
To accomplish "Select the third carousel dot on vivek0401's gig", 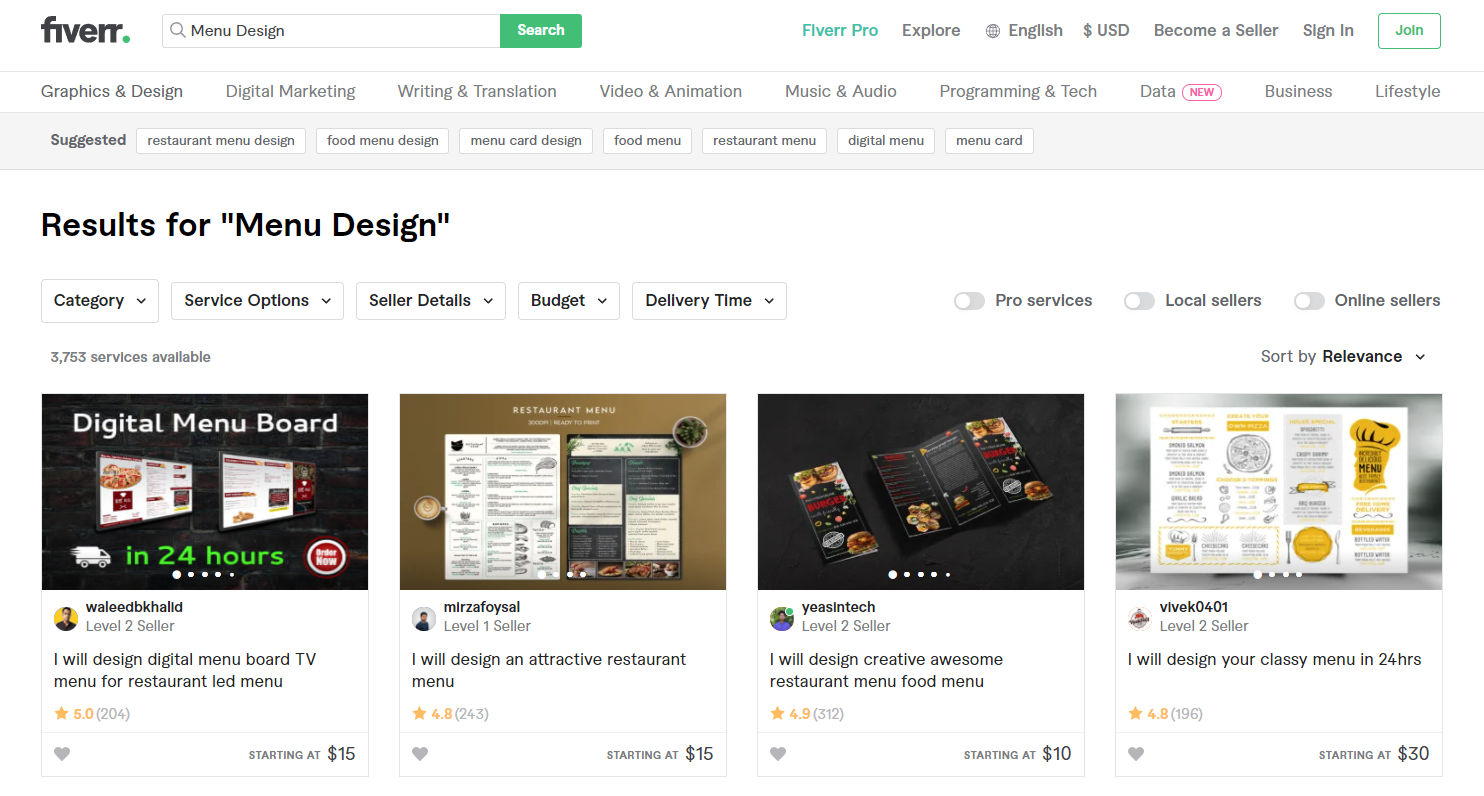I will [x=1285, y=575].
